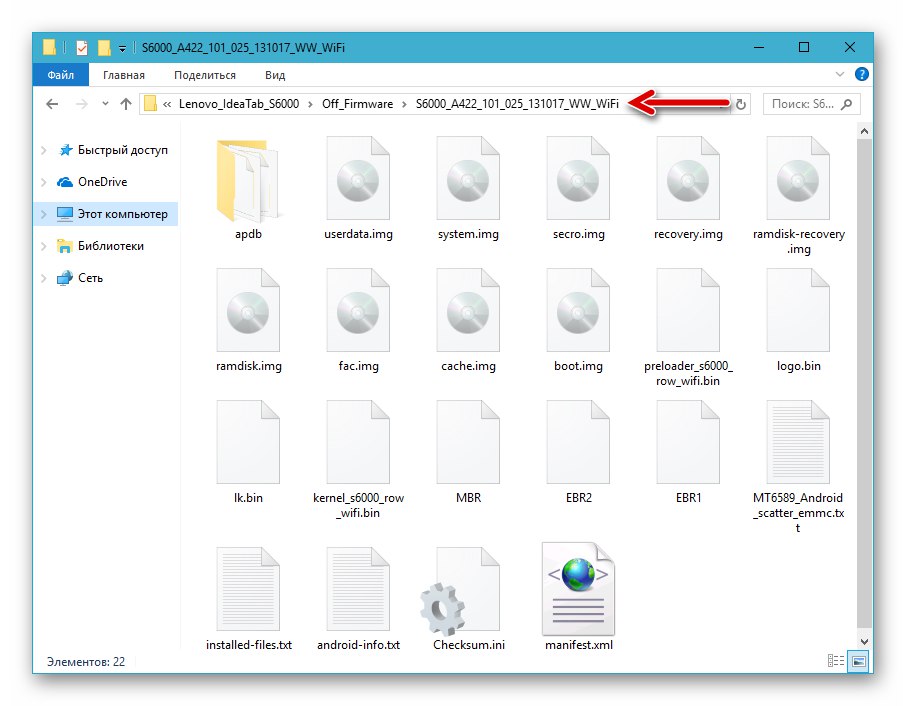
Task: Switch to the Вид ribbon tab
Action: 274,74
